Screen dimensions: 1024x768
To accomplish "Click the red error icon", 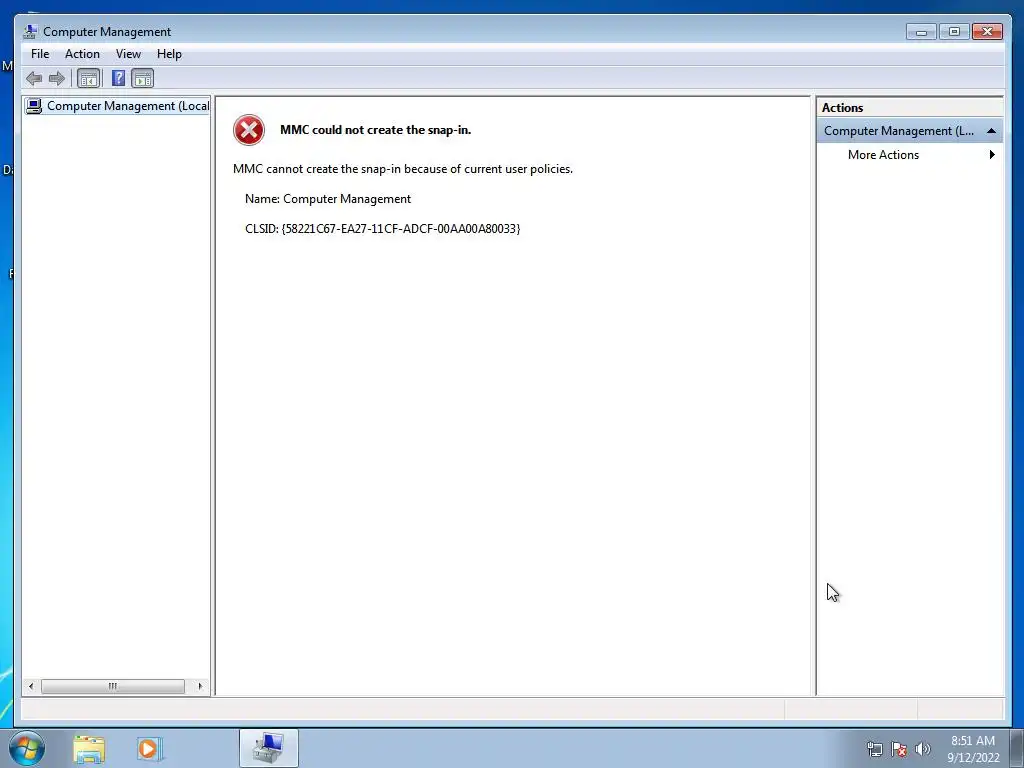I will point(249,130).
